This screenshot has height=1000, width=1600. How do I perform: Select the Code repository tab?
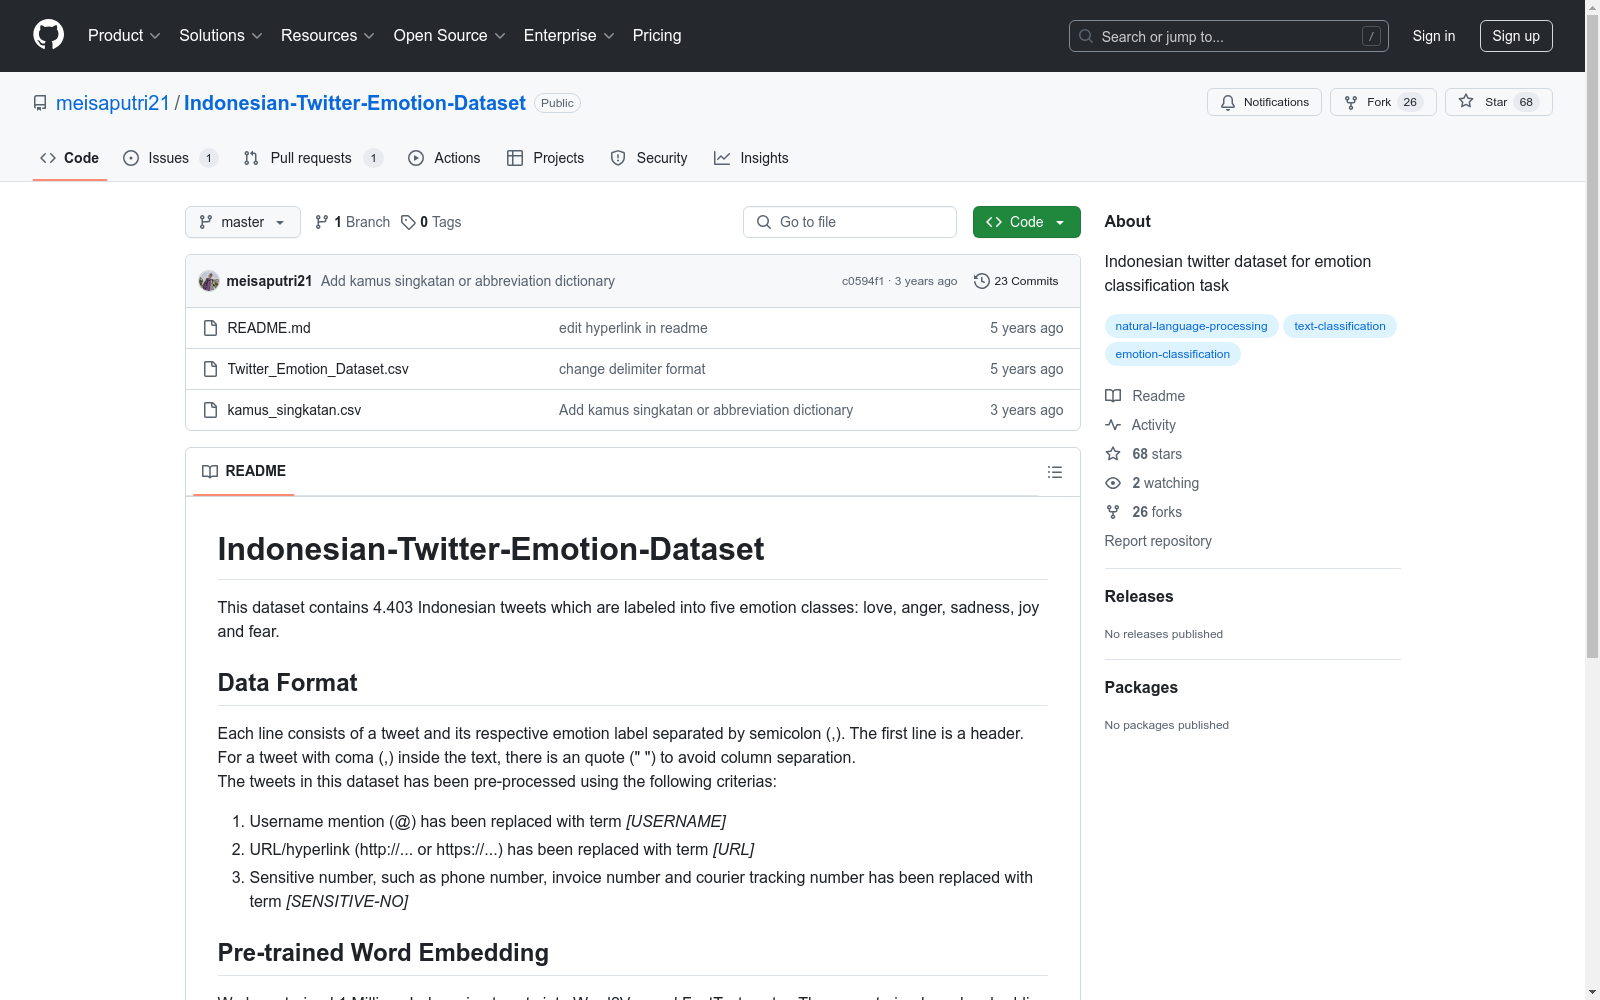(x=69, y=158)
